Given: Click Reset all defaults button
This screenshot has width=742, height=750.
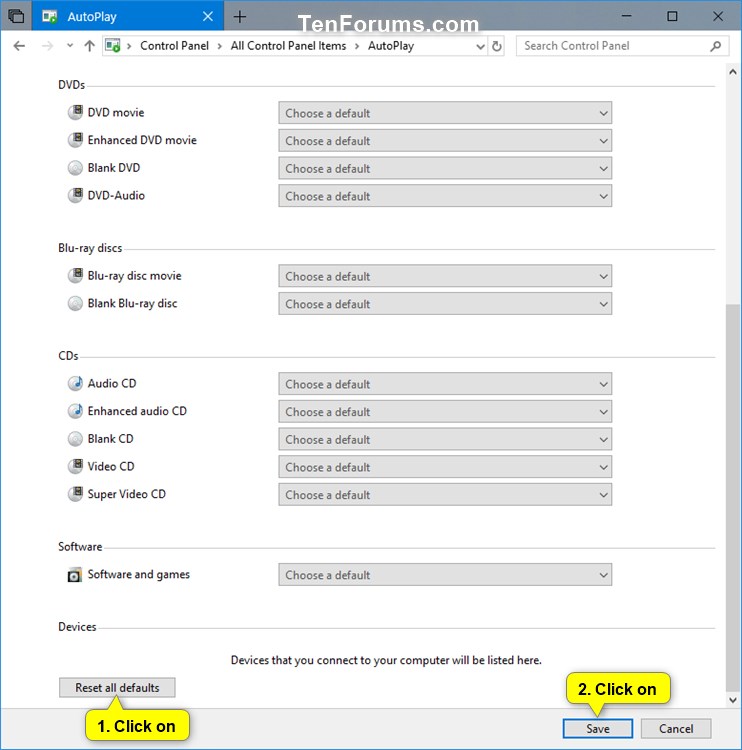Looking at the screenshot, I should tap(117, 688).
